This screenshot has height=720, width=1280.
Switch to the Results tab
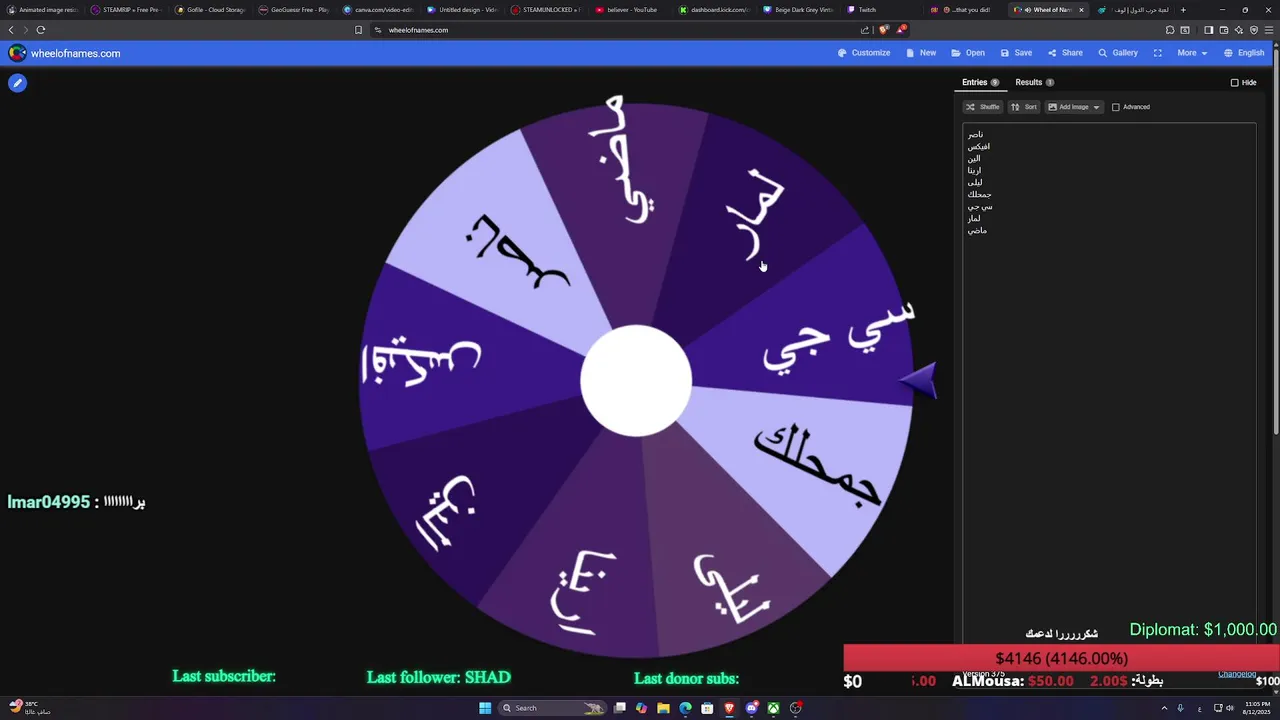tap(1034, 82)
